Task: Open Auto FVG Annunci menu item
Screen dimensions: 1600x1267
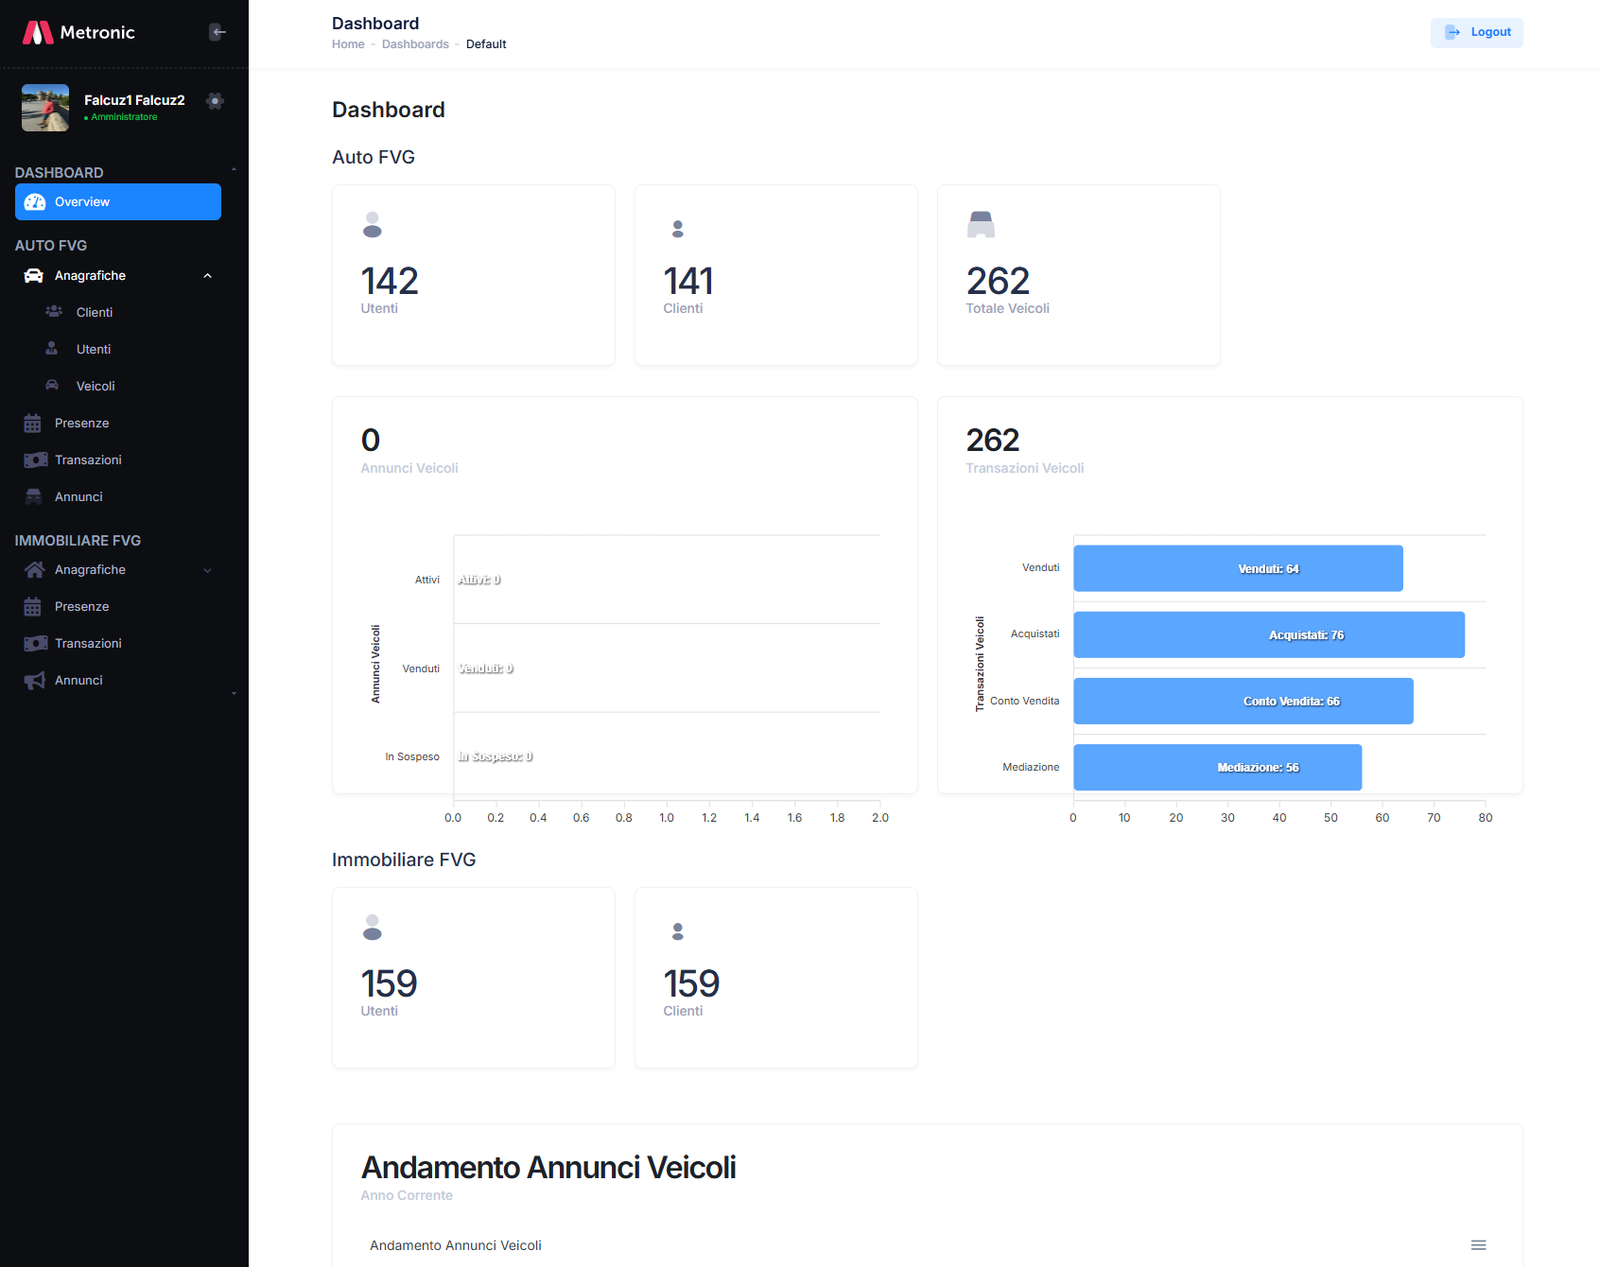Action: tap(78, 497)
